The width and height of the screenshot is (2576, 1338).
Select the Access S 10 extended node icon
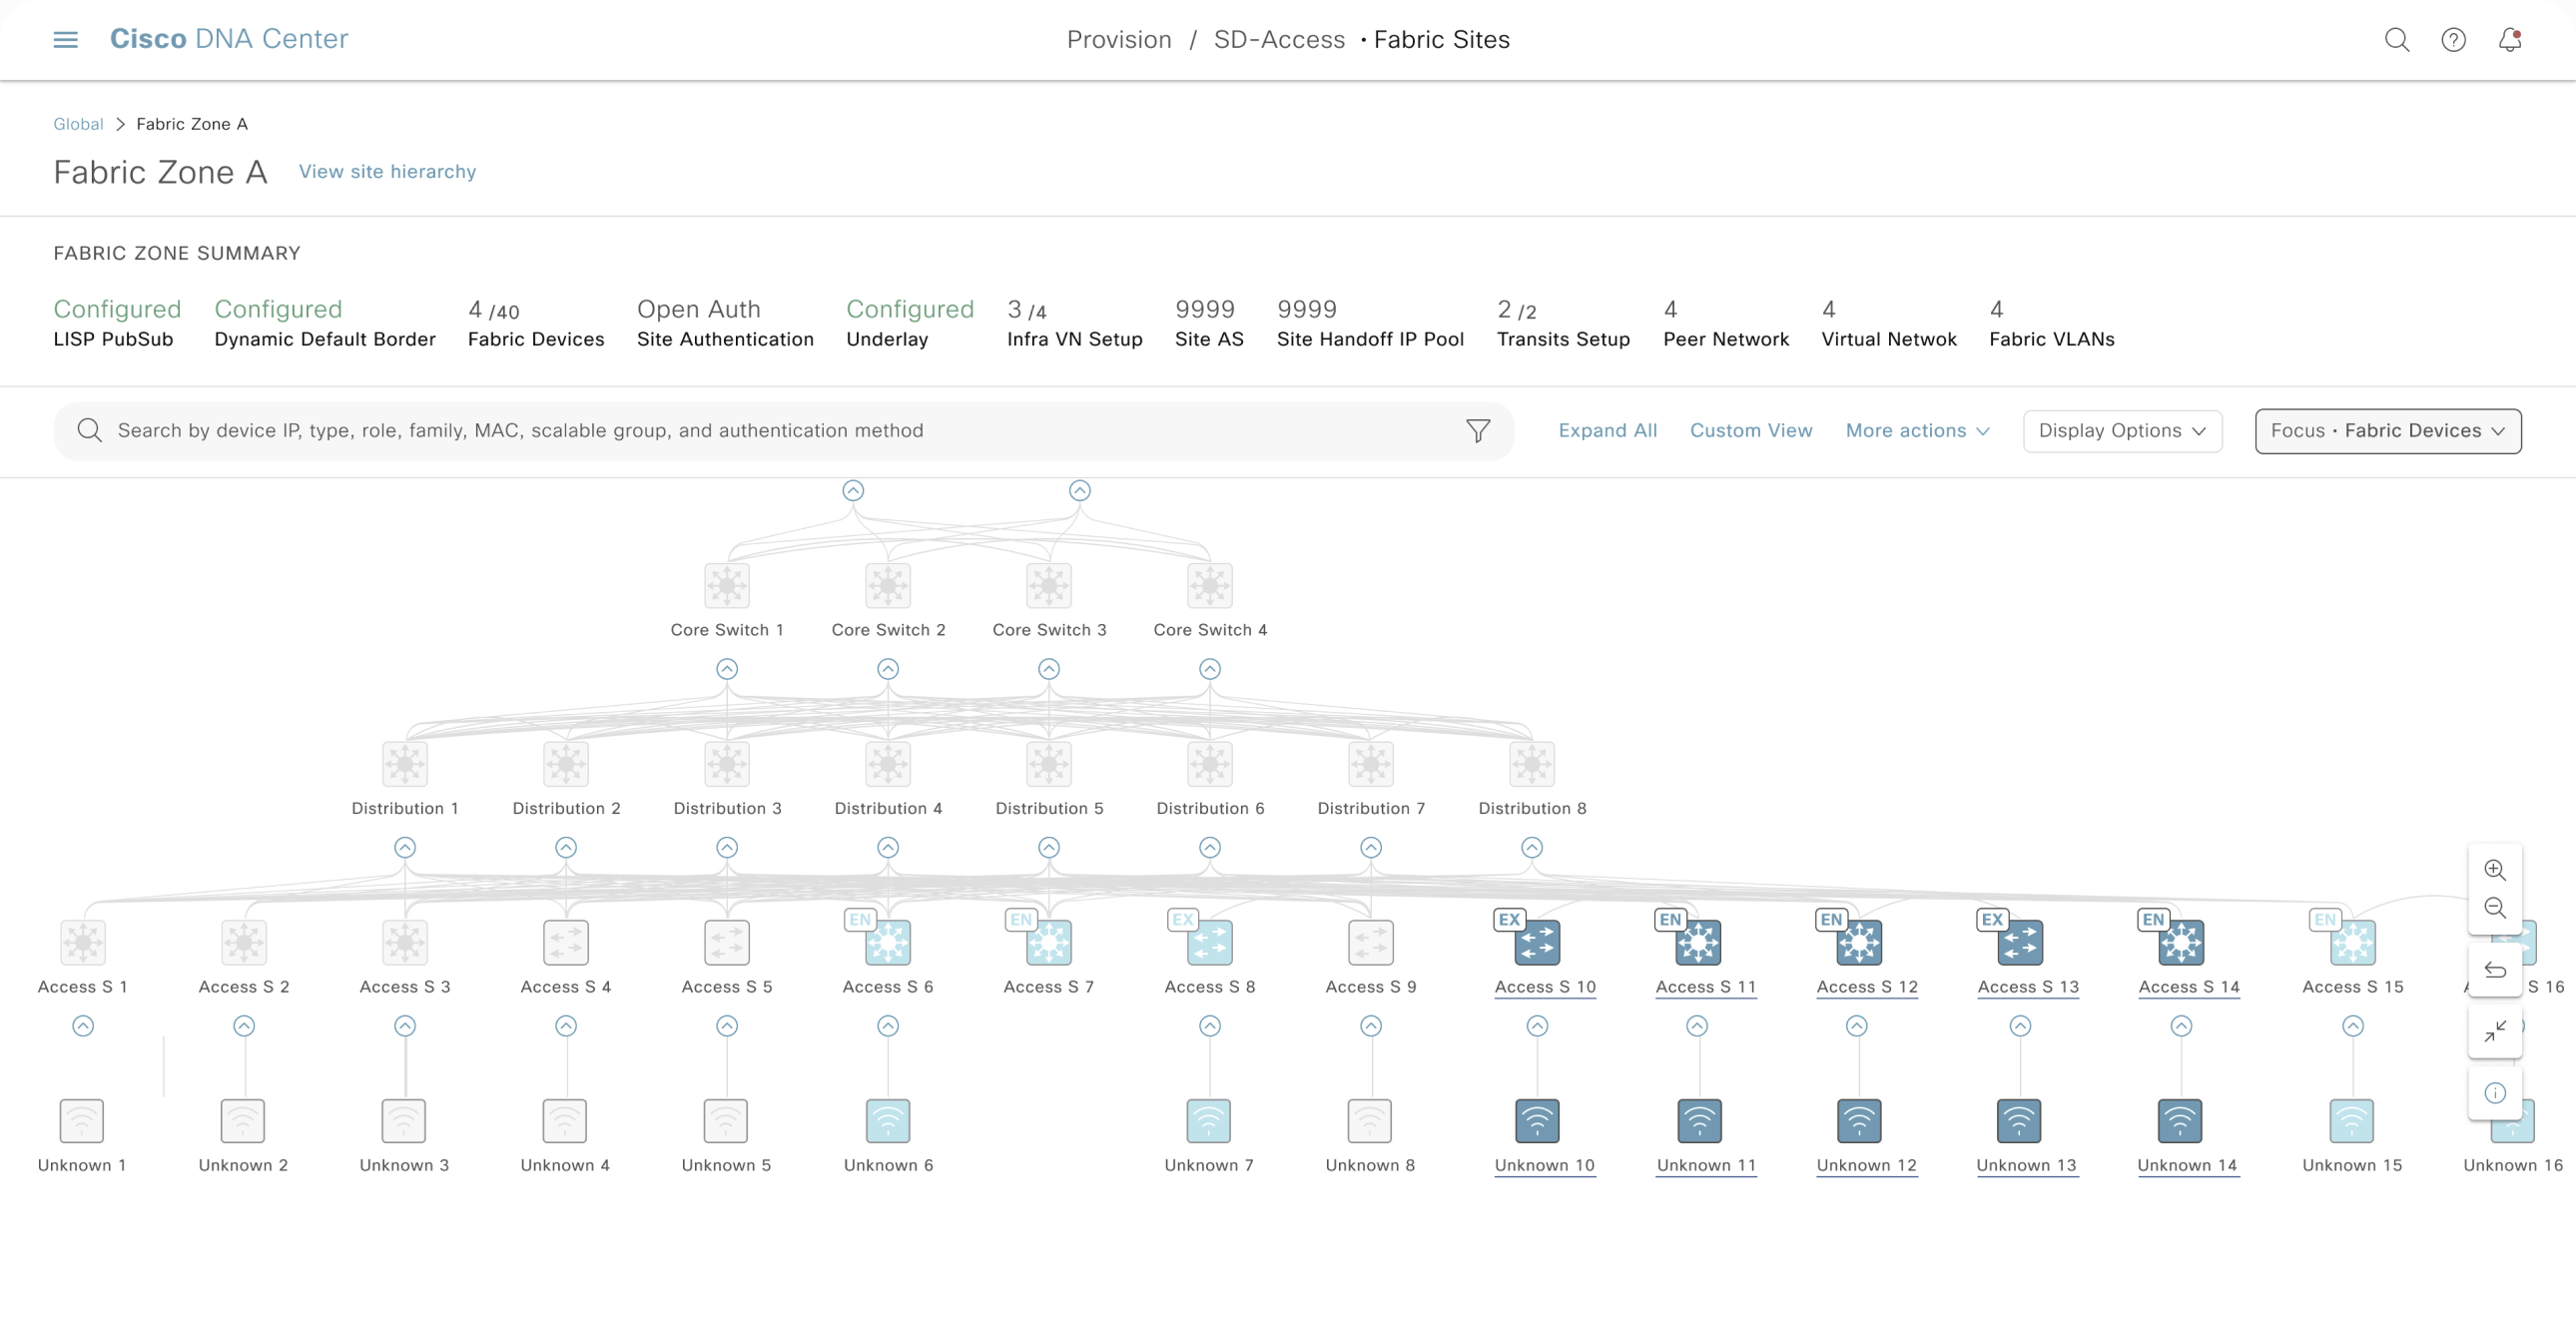(1537, 943)
